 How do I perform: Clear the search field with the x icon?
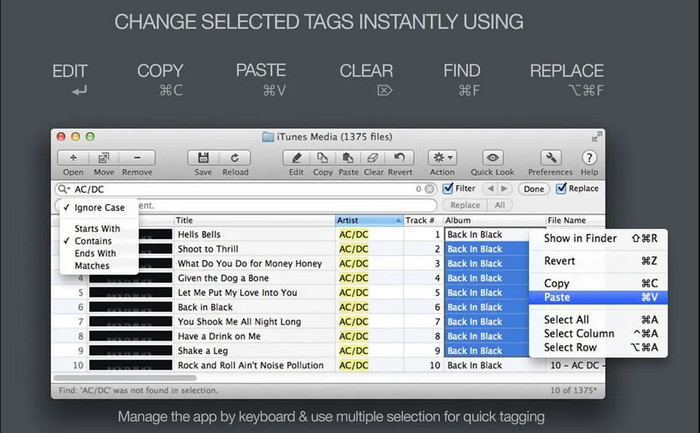point(429,189)
